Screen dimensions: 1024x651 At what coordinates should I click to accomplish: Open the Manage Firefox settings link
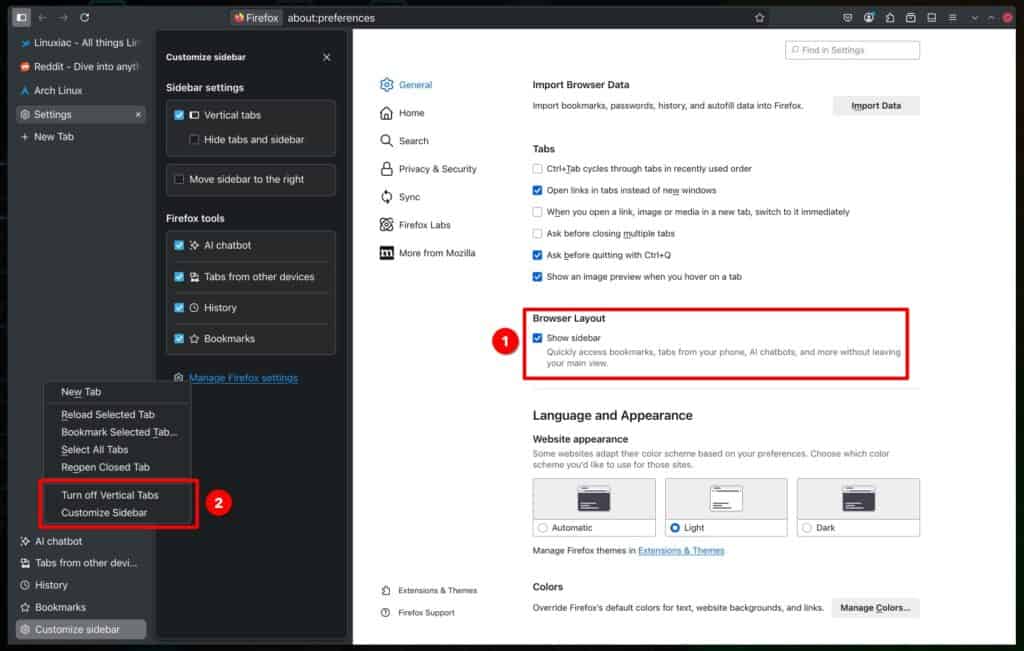click(x=243, y=378)
